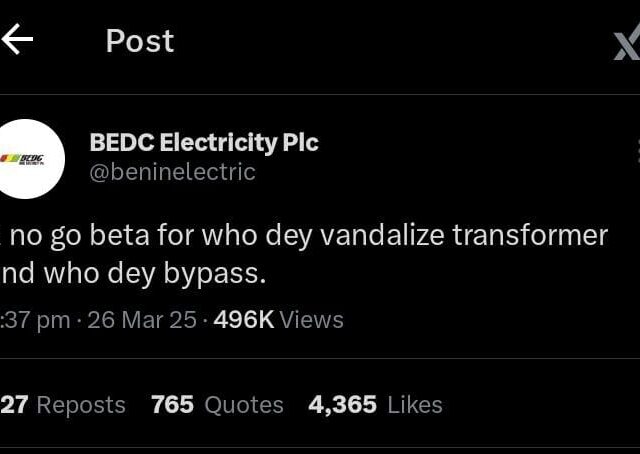Show the 765 Quotes list
The width and height of the screenshot is (640, 454).
(217, 405)
